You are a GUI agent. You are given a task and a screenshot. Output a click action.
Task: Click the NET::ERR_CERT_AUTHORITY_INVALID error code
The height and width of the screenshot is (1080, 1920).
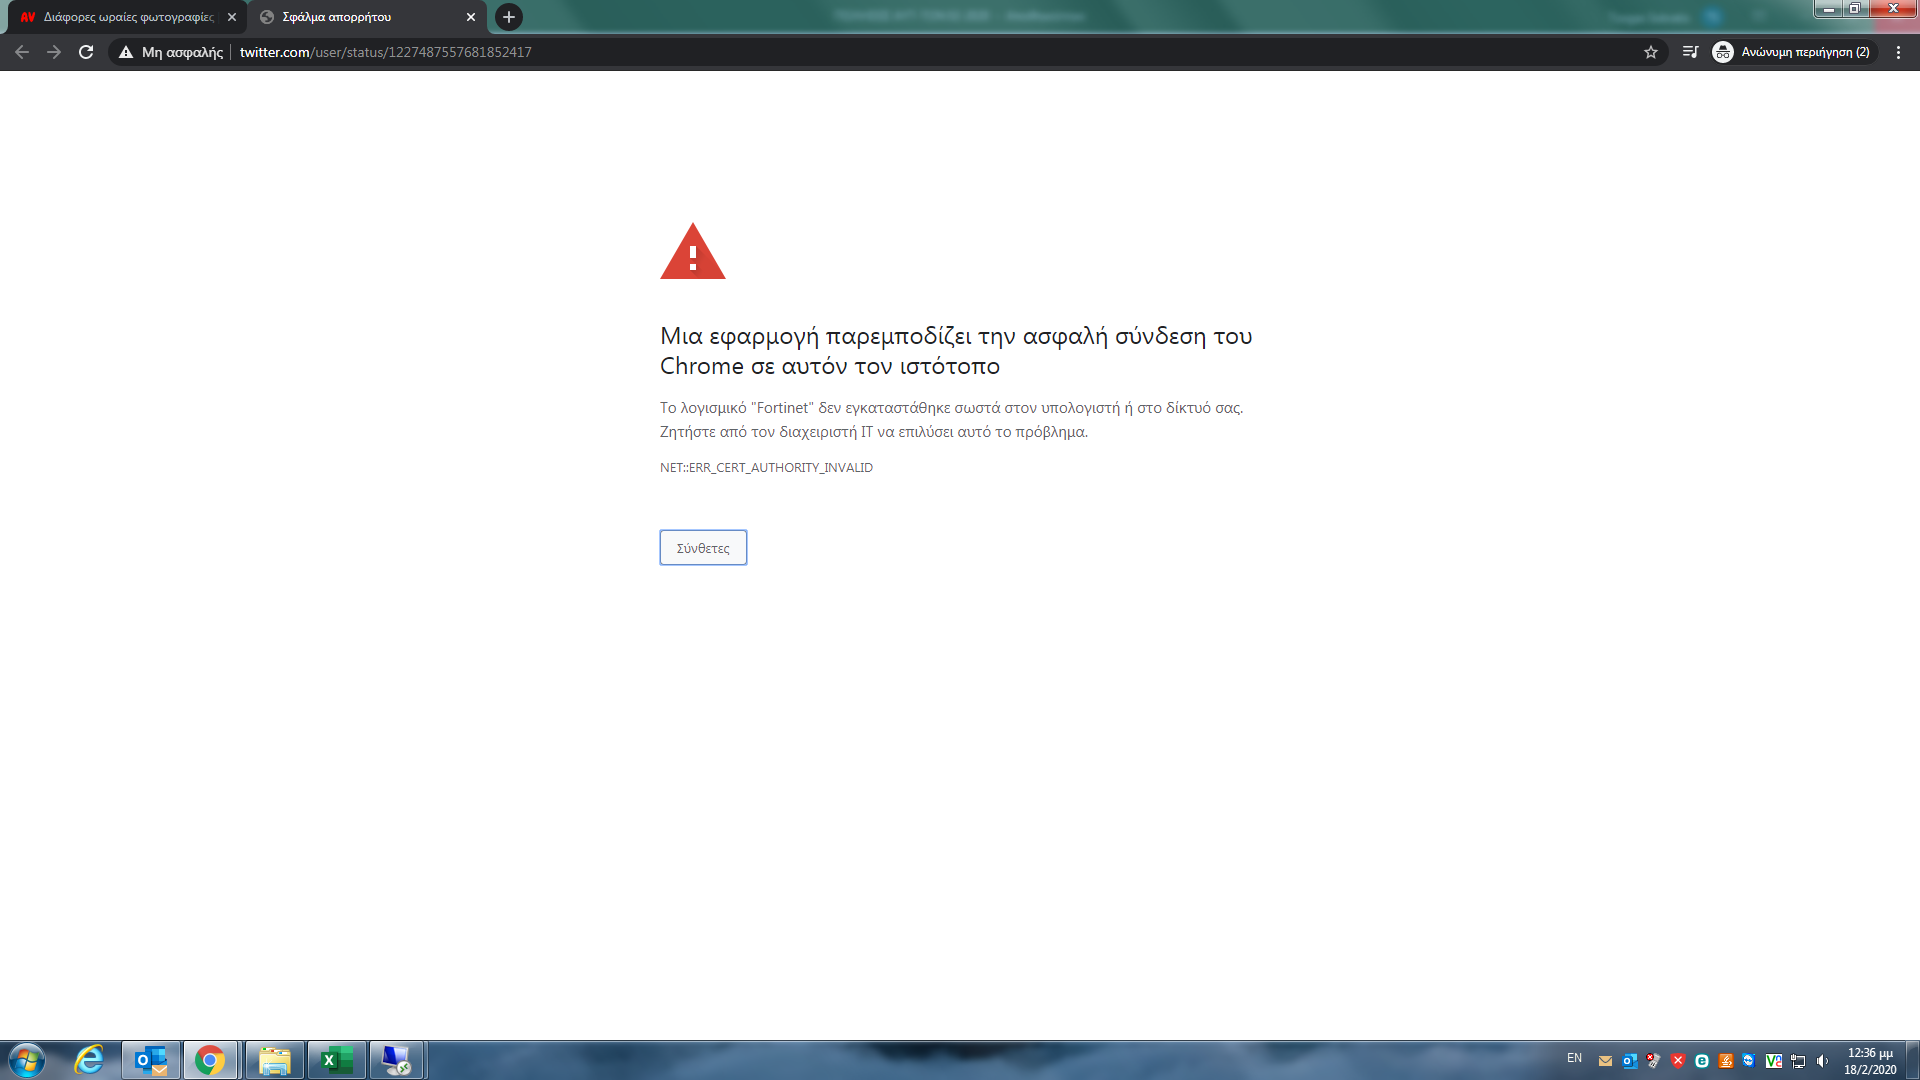(x=766, y=468)
